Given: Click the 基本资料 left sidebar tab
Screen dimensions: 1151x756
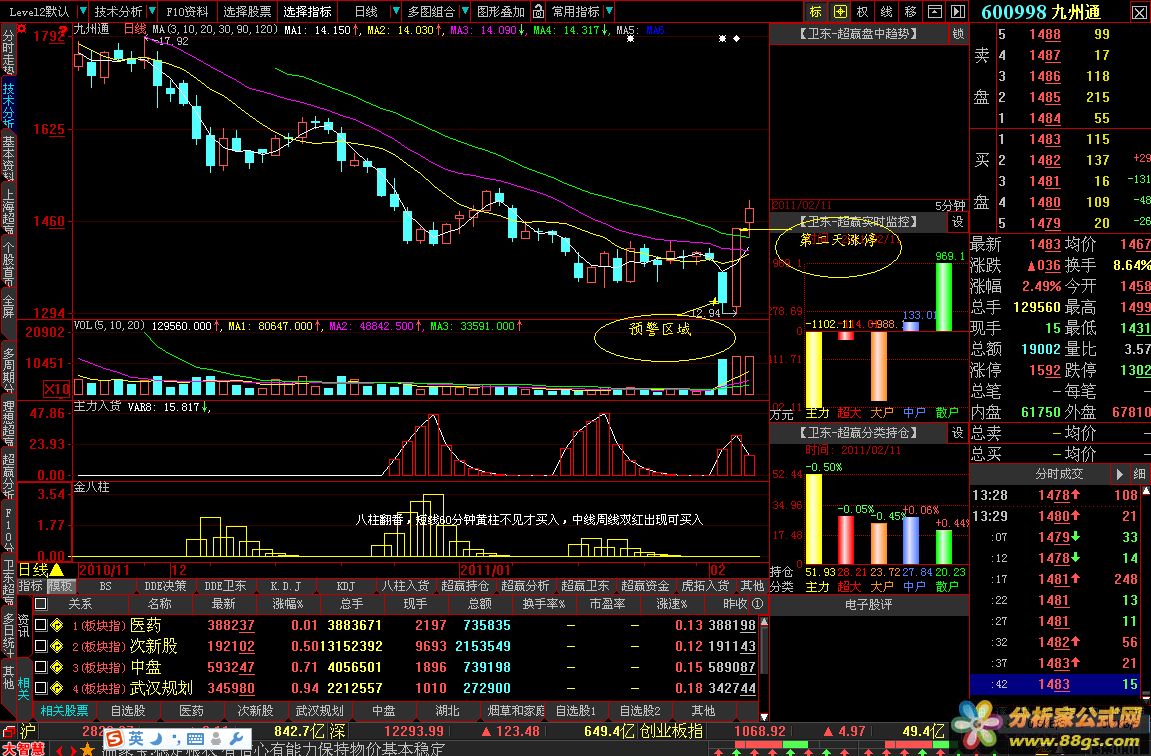Looking at the screenshot, I should click(x=8, y=158).
